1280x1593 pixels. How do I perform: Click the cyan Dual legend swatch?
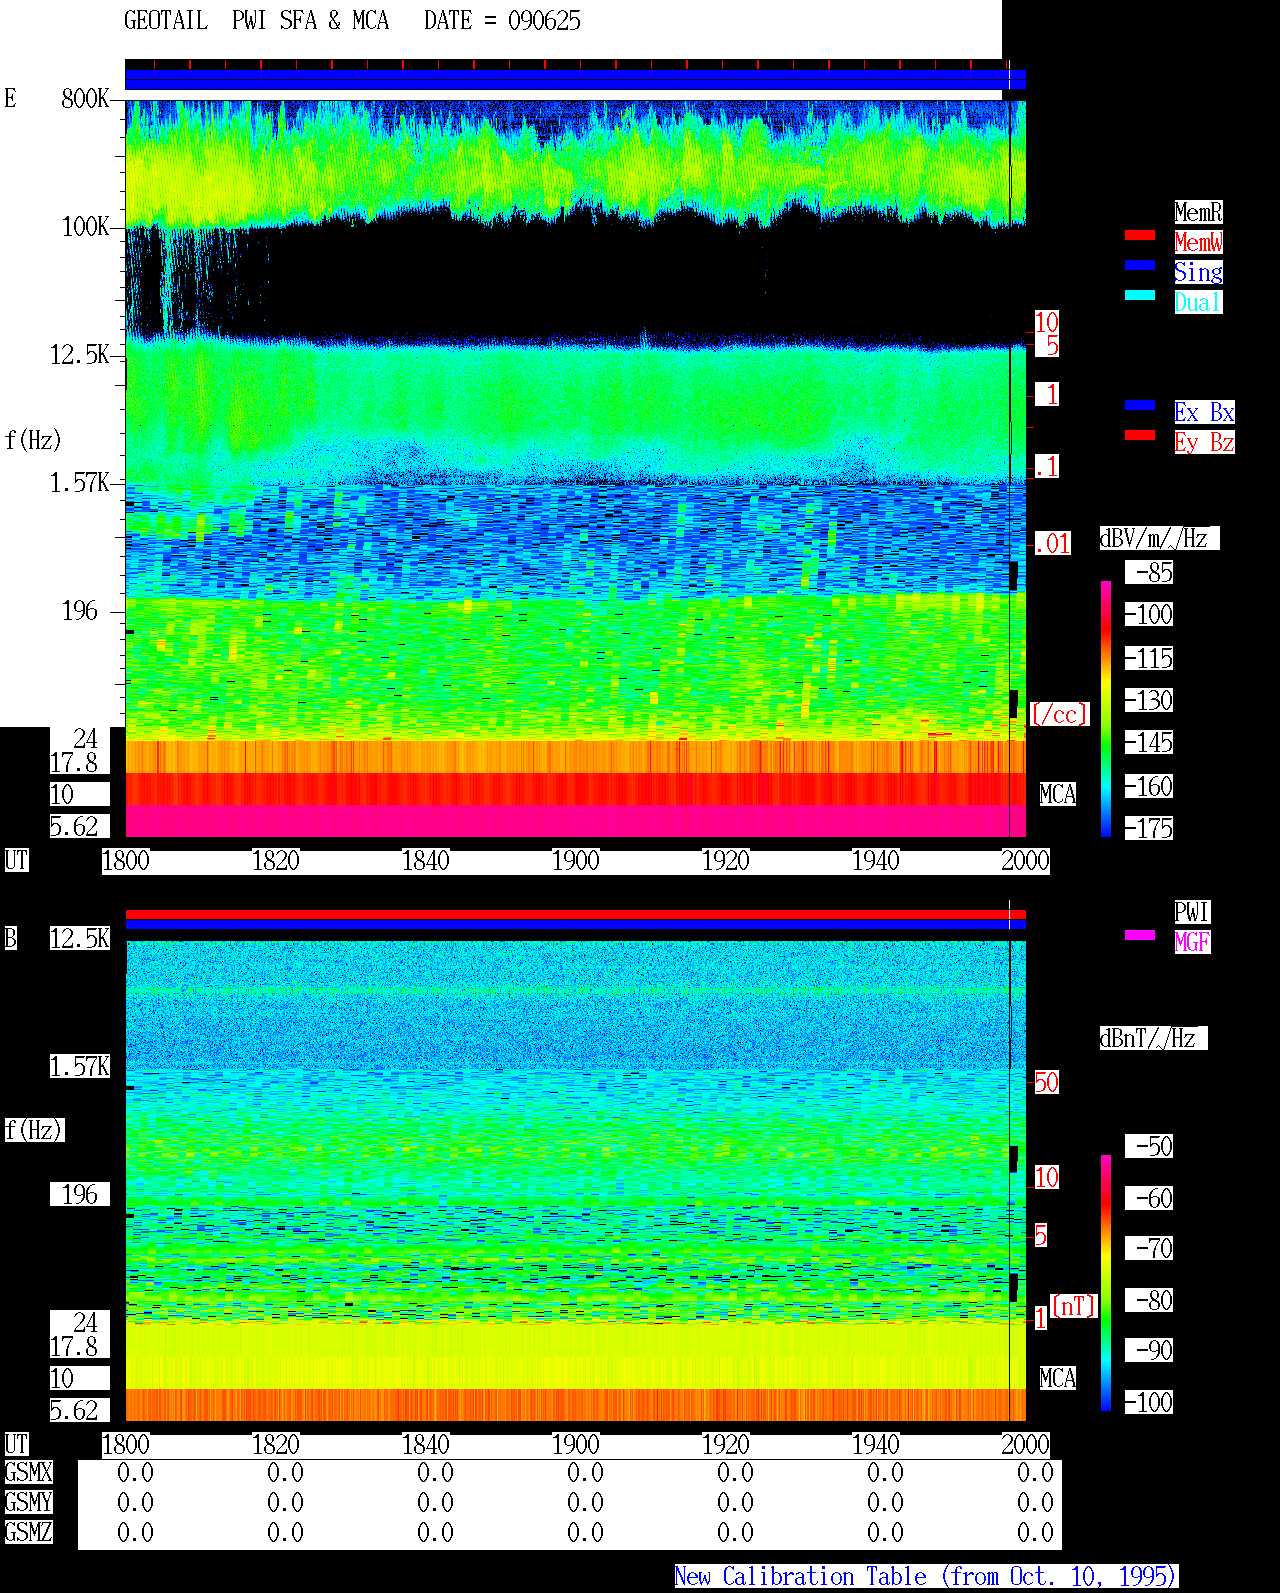click(1140, 295)
